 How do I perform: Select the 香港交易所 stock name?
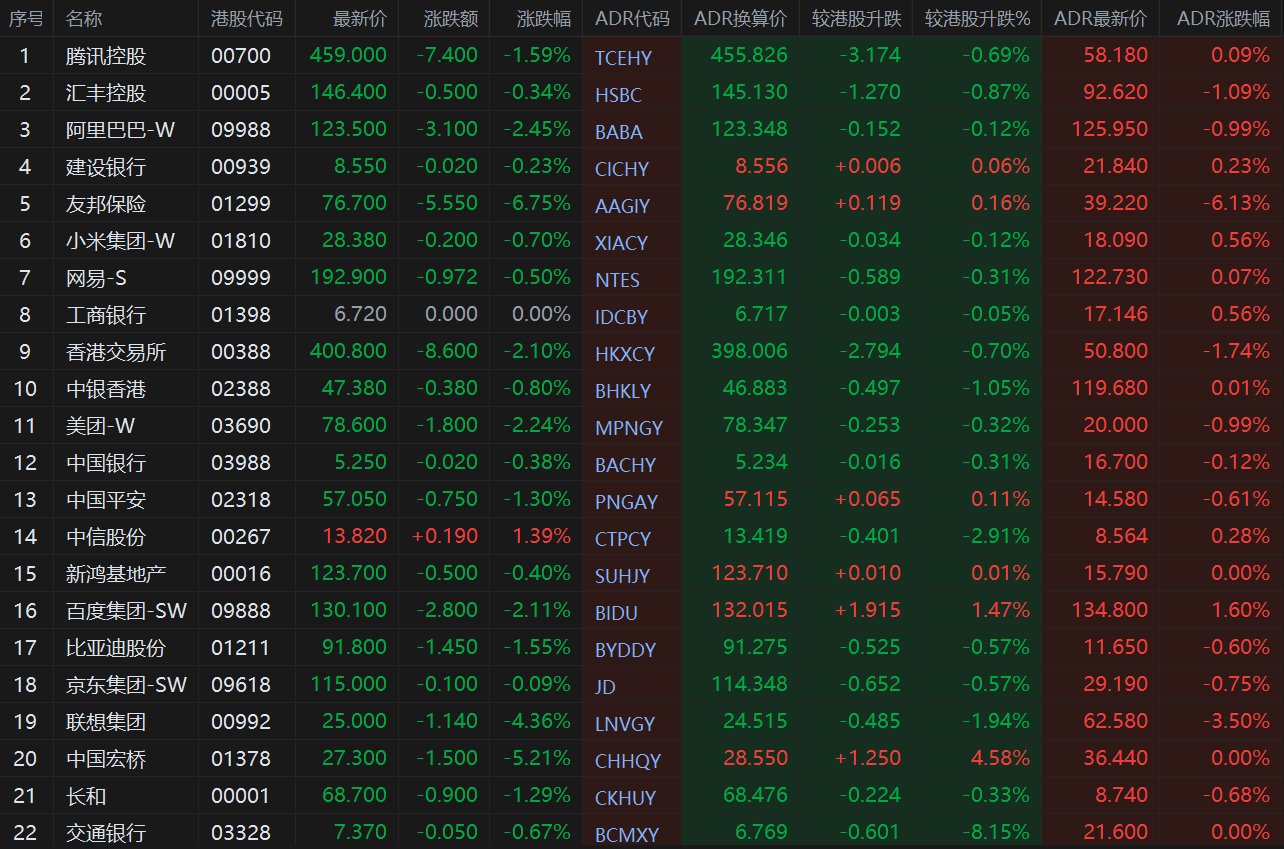[116, 352]
